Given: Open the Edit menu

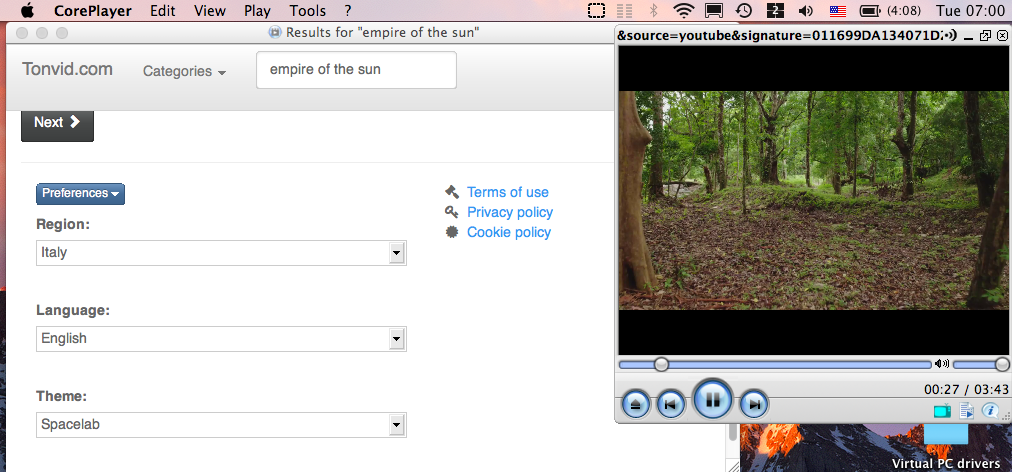Looking at the screenshot, I should point(163,11).
